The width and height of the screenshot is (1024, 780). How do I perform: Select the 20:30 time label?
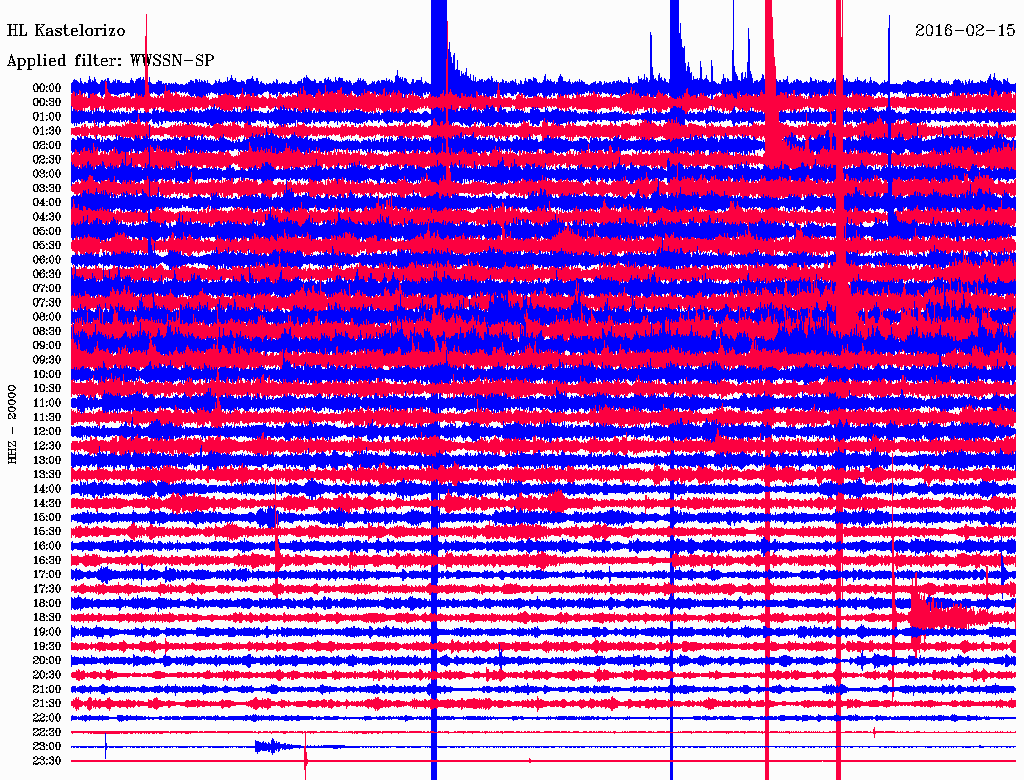(47, 675)
